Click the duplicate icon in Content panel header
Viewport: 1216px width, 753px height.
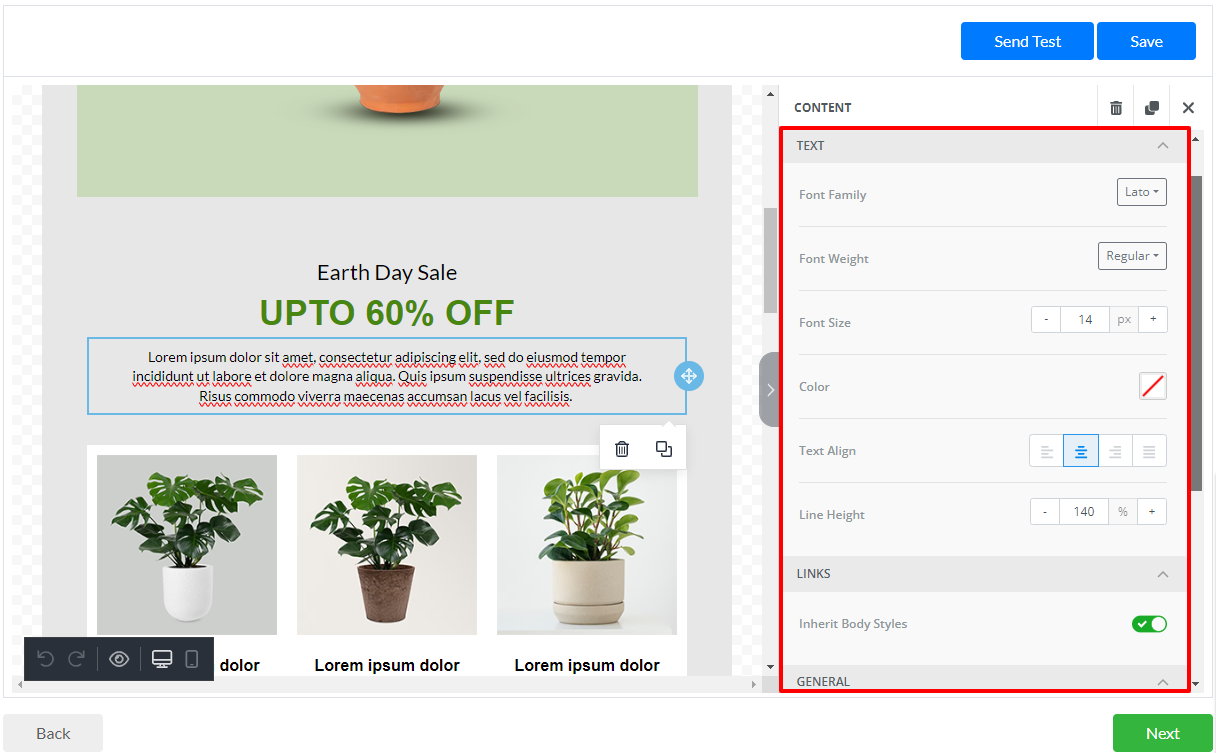1152,108
